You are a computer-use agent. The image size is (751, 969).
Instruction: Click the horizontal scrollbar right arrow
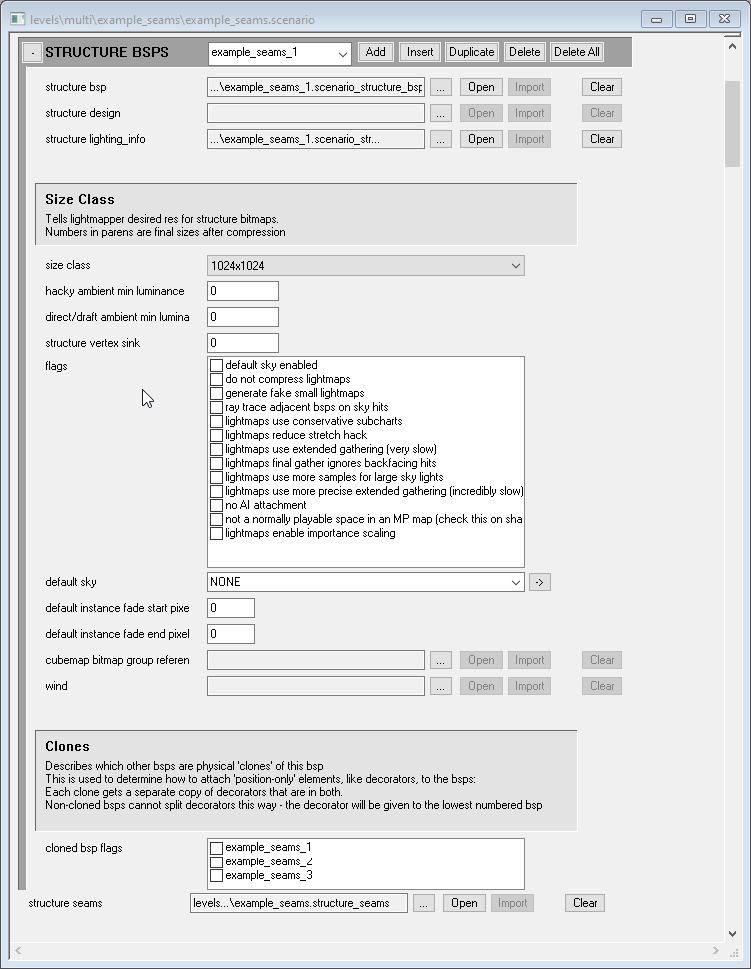pos(716,950)
